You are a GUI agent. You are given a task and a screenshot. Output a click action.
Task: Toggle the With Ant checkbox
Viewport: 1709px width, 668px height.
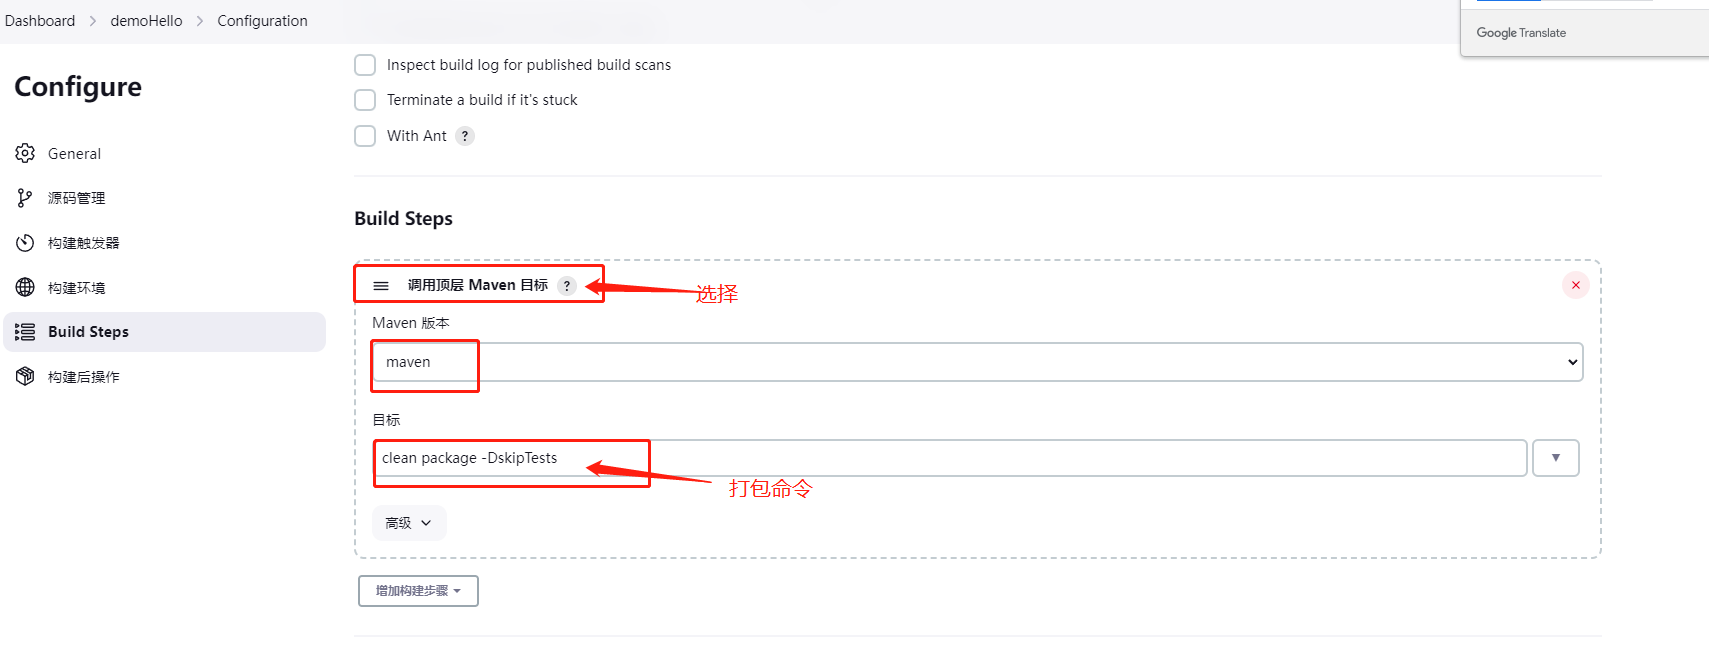point(365,136)
